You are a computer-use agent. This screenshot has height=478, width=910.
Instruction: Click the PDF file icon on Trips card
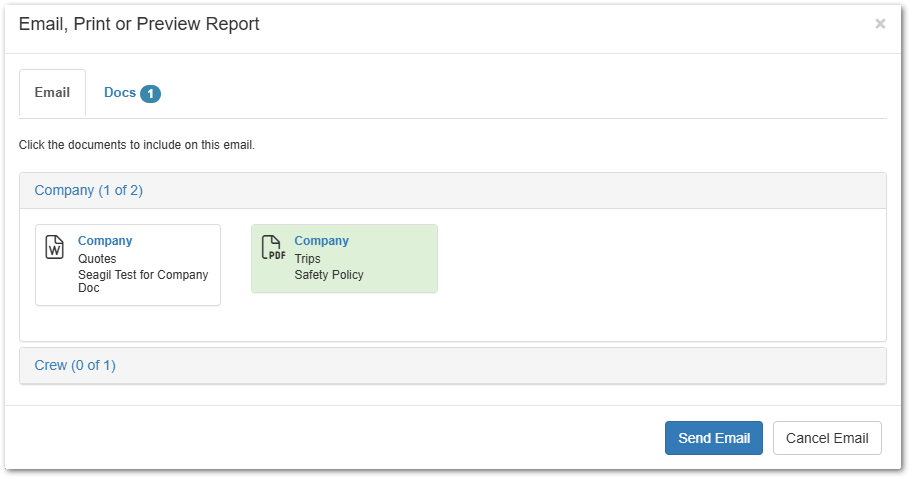(273, 247)
